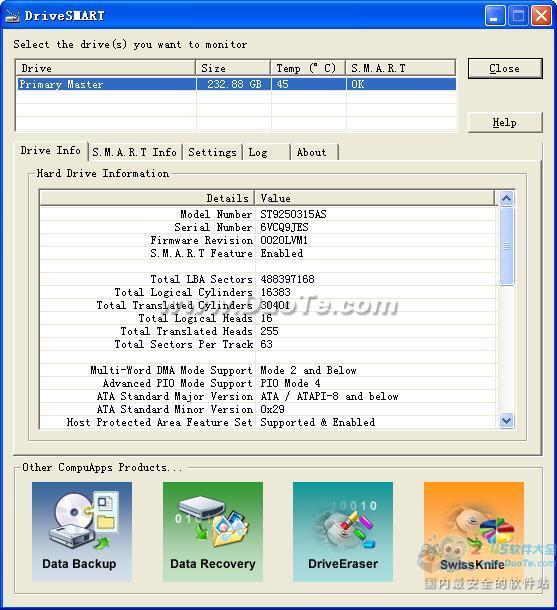Image resolution: width=557 pixels, height=610 pixels.
Task: Select the S.M.A.R.T Feature row label
Action: point(201,253)
